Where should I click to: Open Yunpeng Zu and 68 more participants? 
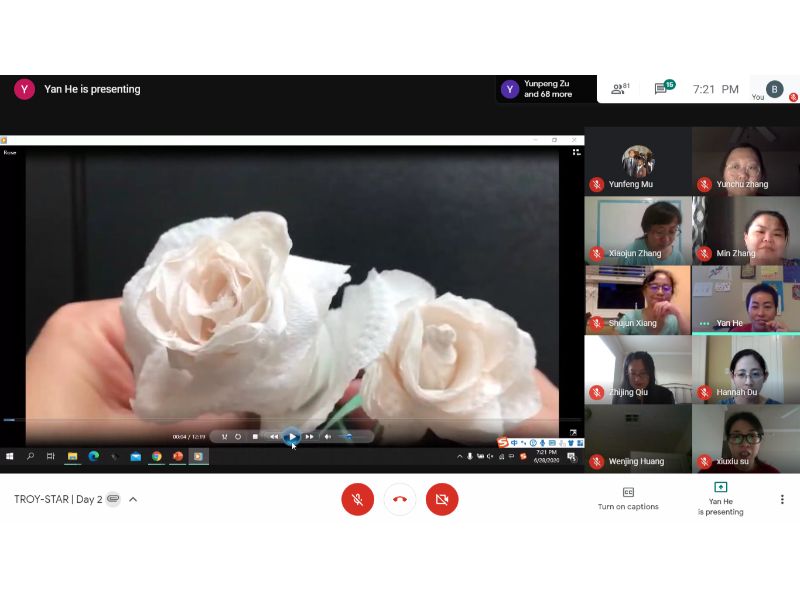pyautogui.click(x=546, y=89)
